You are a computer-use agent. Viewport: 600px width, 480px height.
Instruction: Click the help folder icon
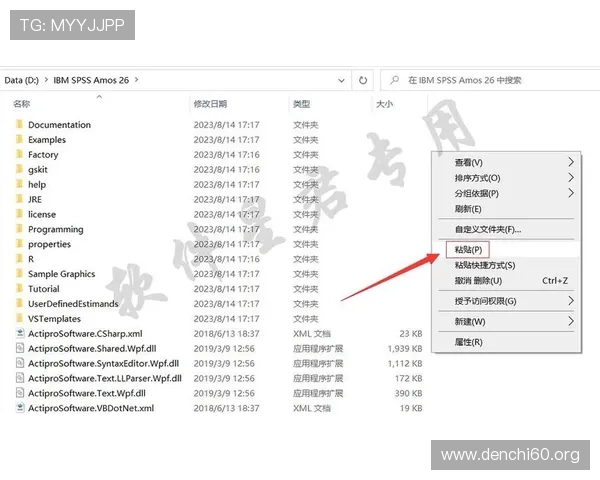pyautogui.click(x=19, y=184)
